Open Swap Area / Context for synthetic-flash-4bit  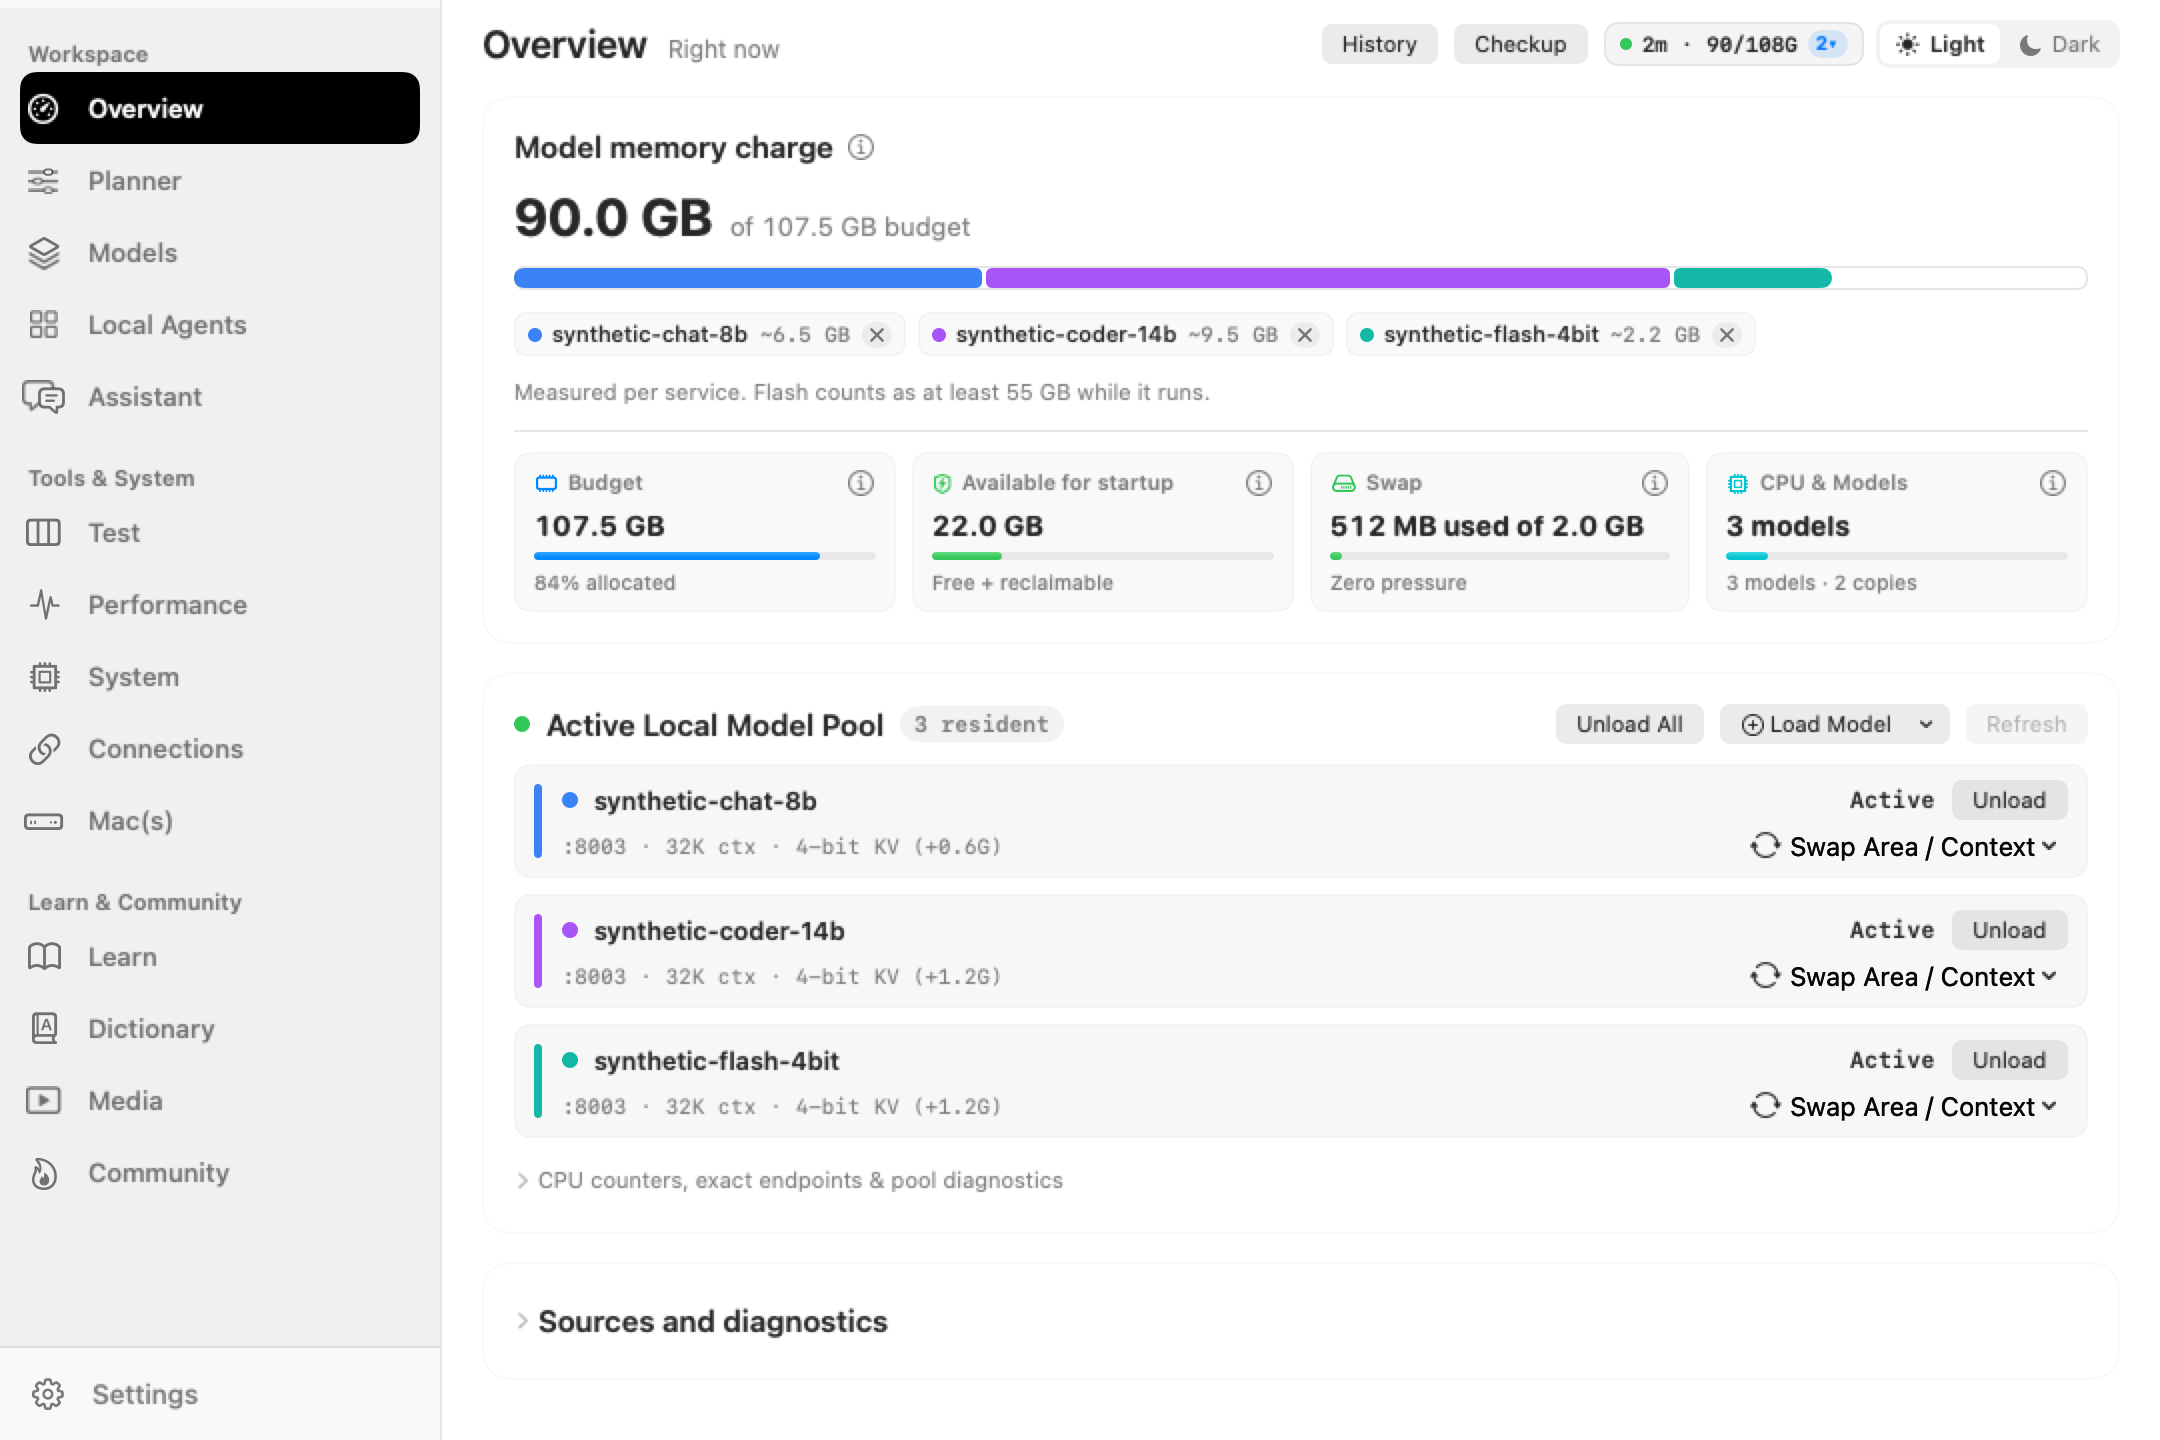point(1904,1107)
